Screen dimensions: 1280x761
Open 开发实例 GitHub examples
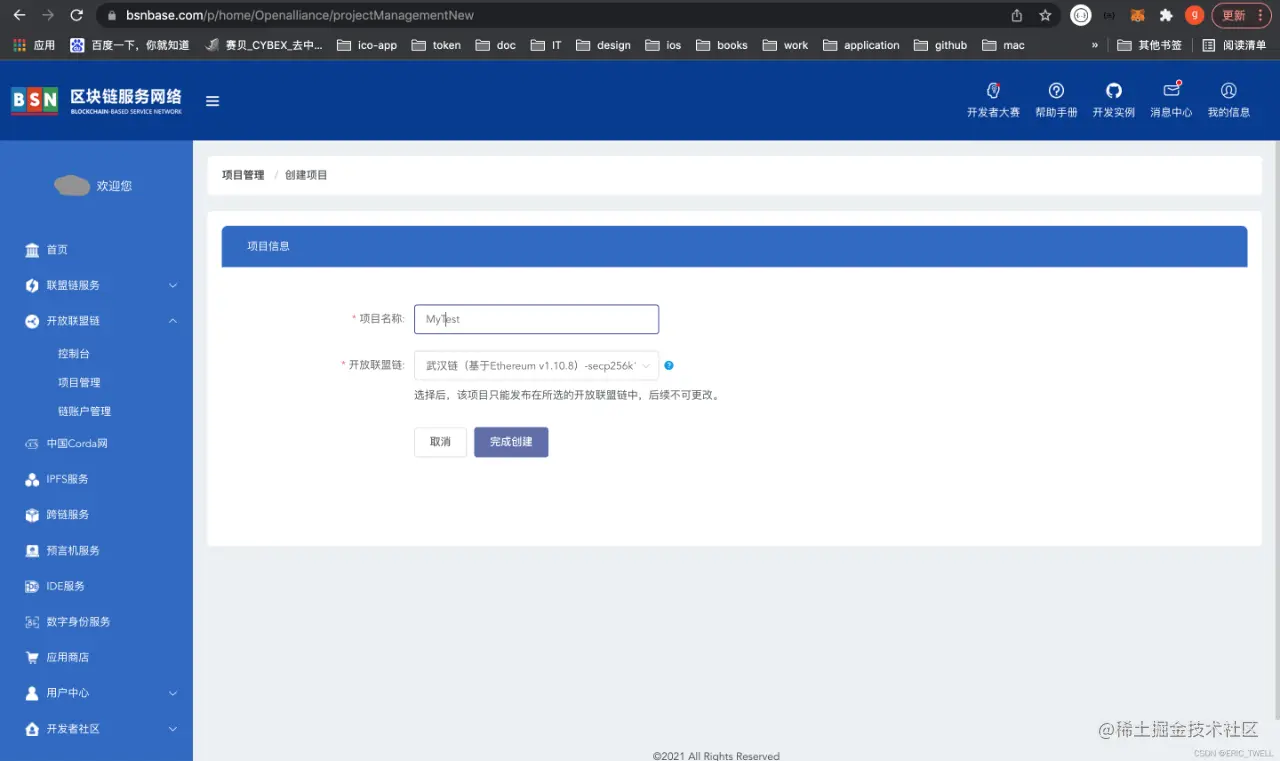(1113, 100)
